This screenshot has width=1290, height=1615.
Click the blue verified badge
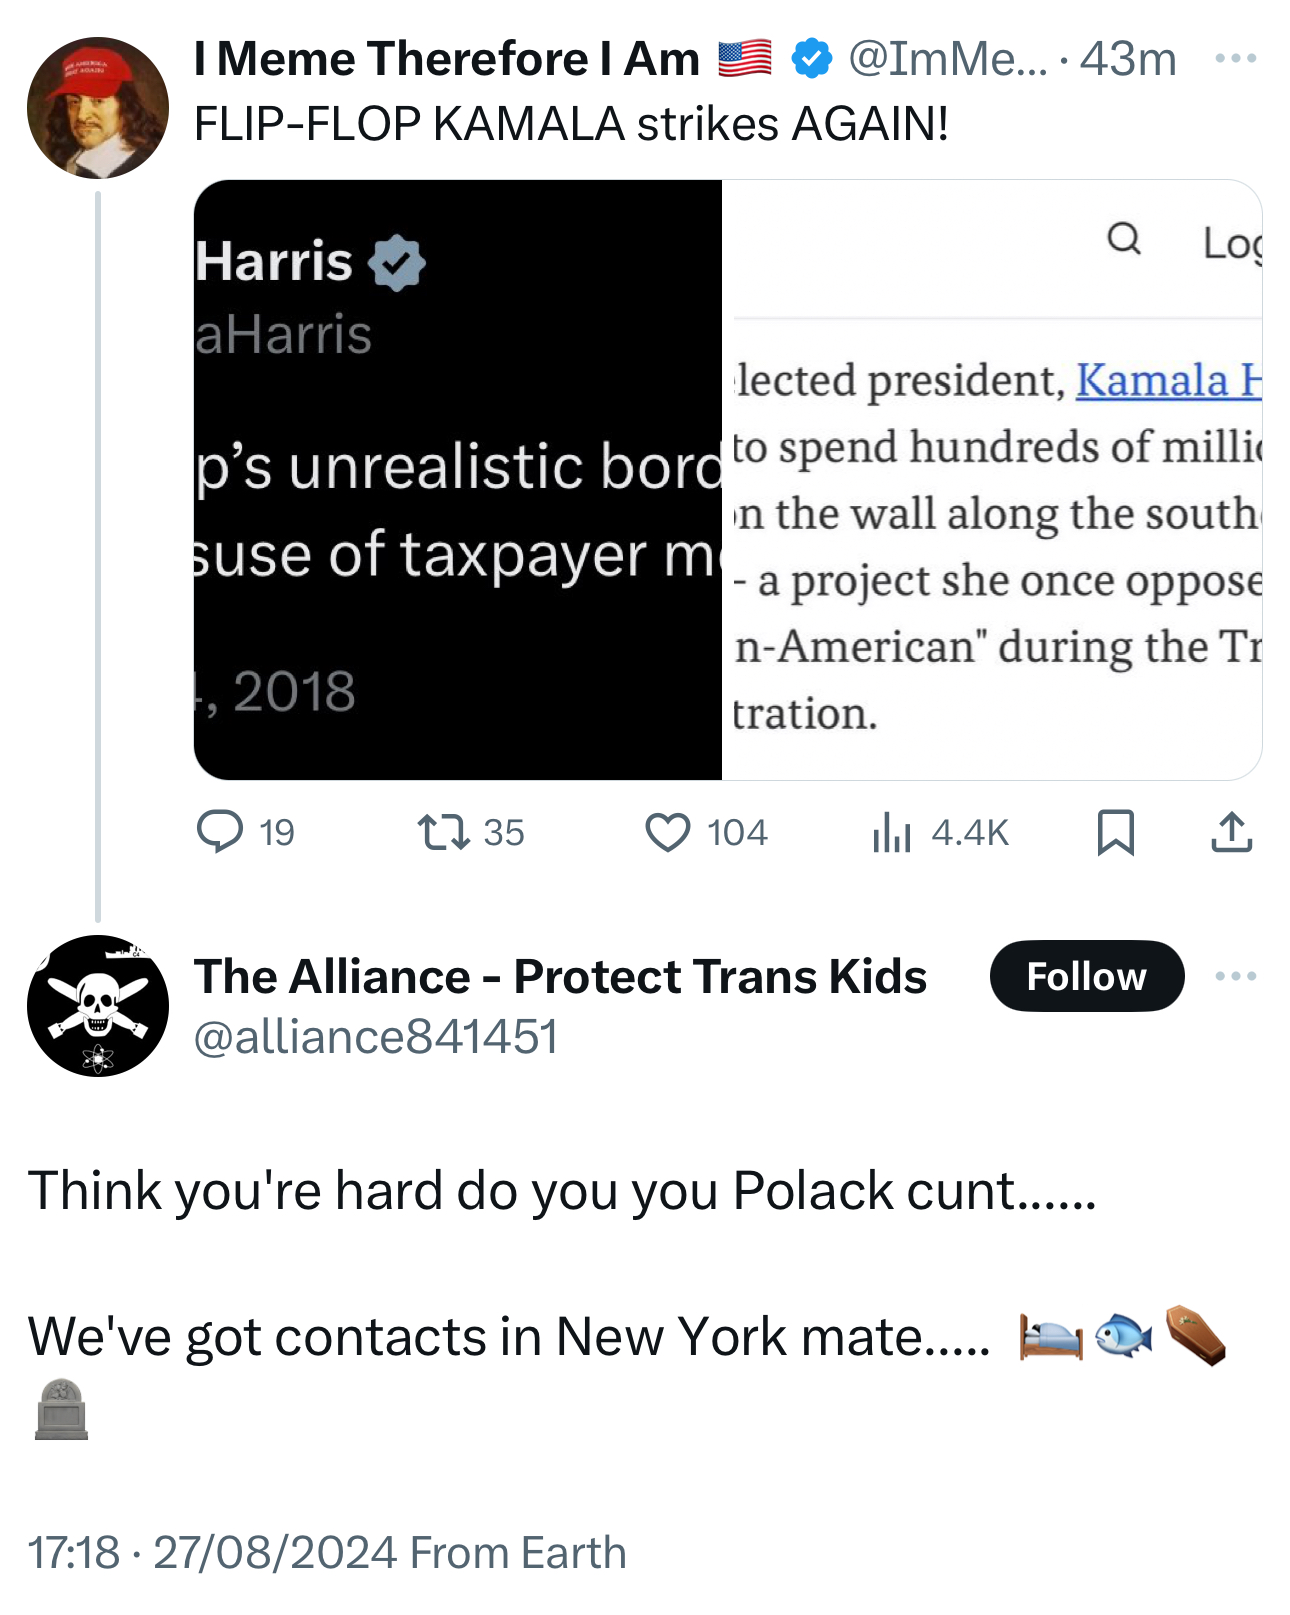coord(811,59)
